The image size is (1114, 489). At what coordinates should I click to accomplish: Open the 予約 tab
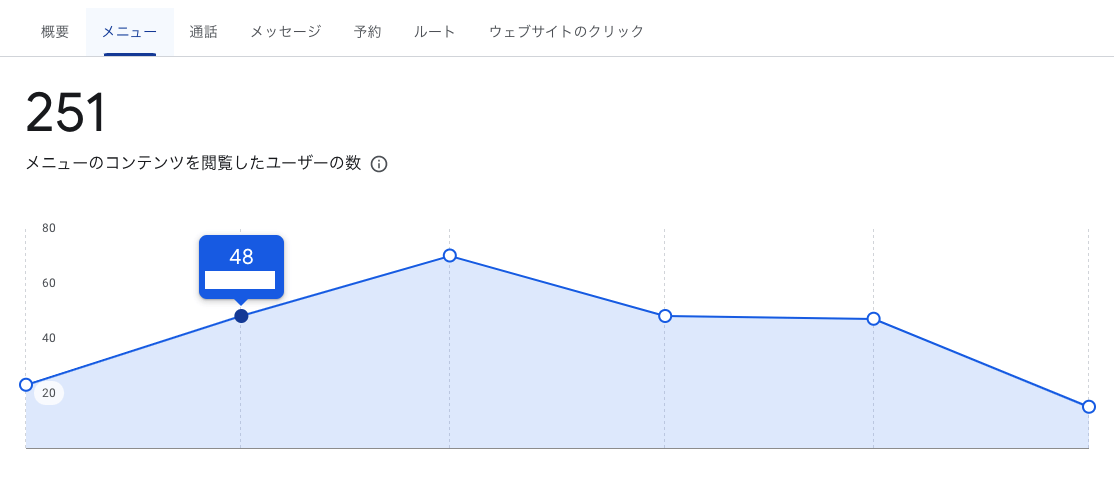pos(367,31)
